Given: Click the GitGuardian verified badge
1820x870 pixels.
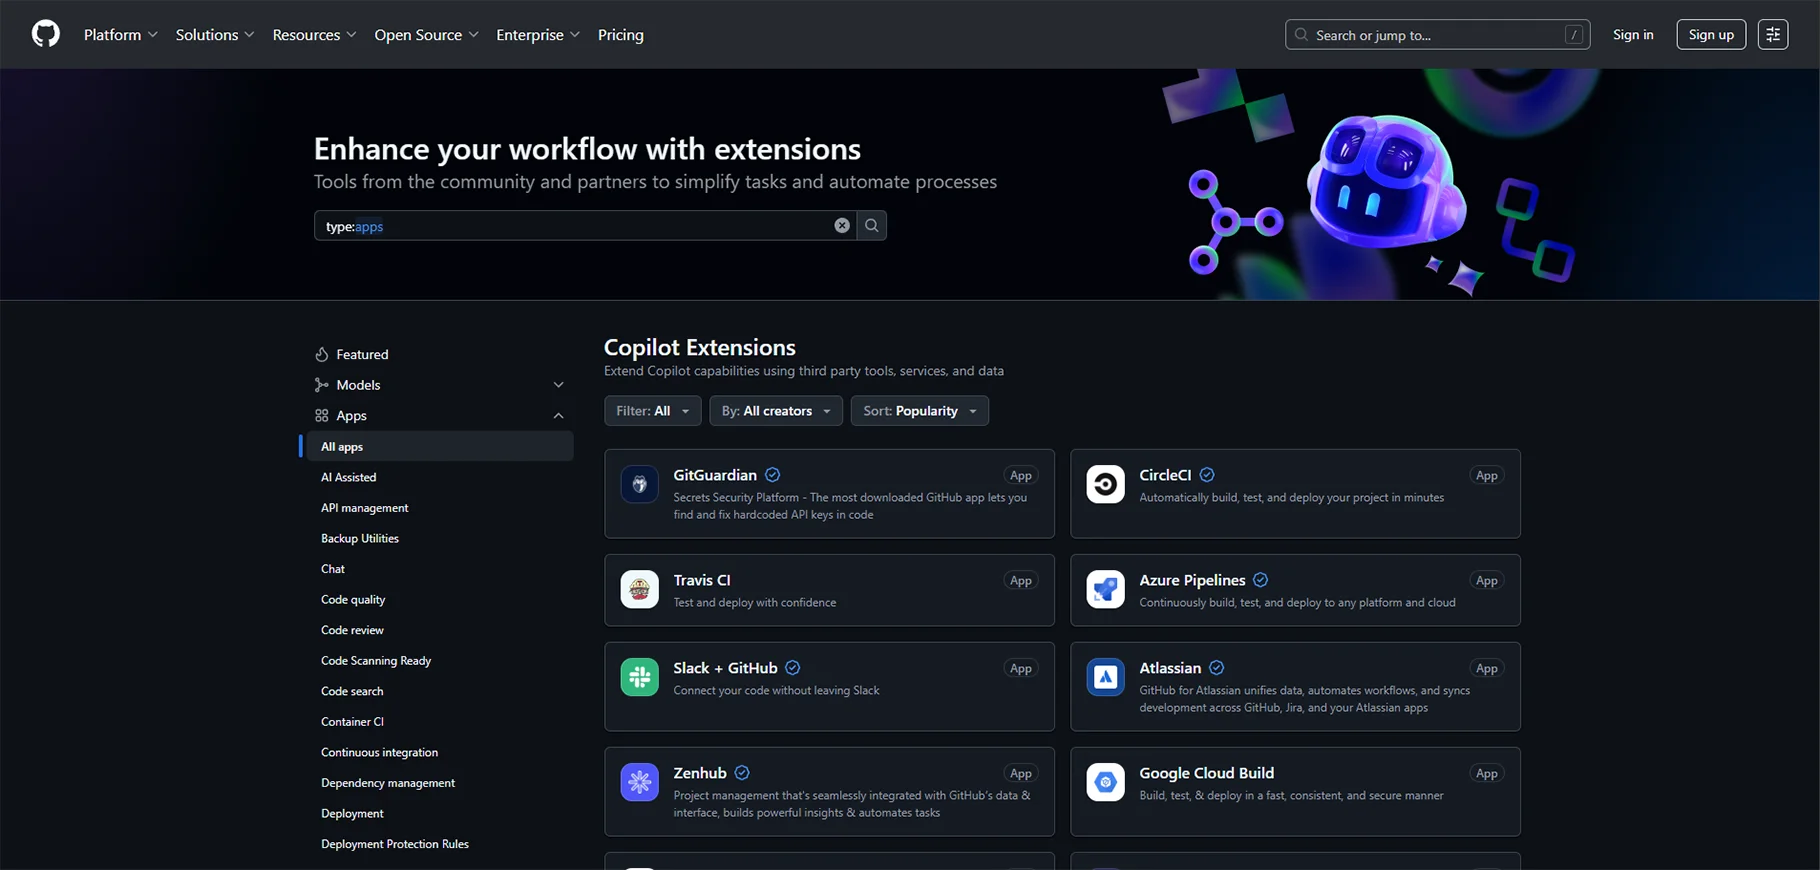Looking at the screenshot, I should pyautogui.click(x=773, y=475).
